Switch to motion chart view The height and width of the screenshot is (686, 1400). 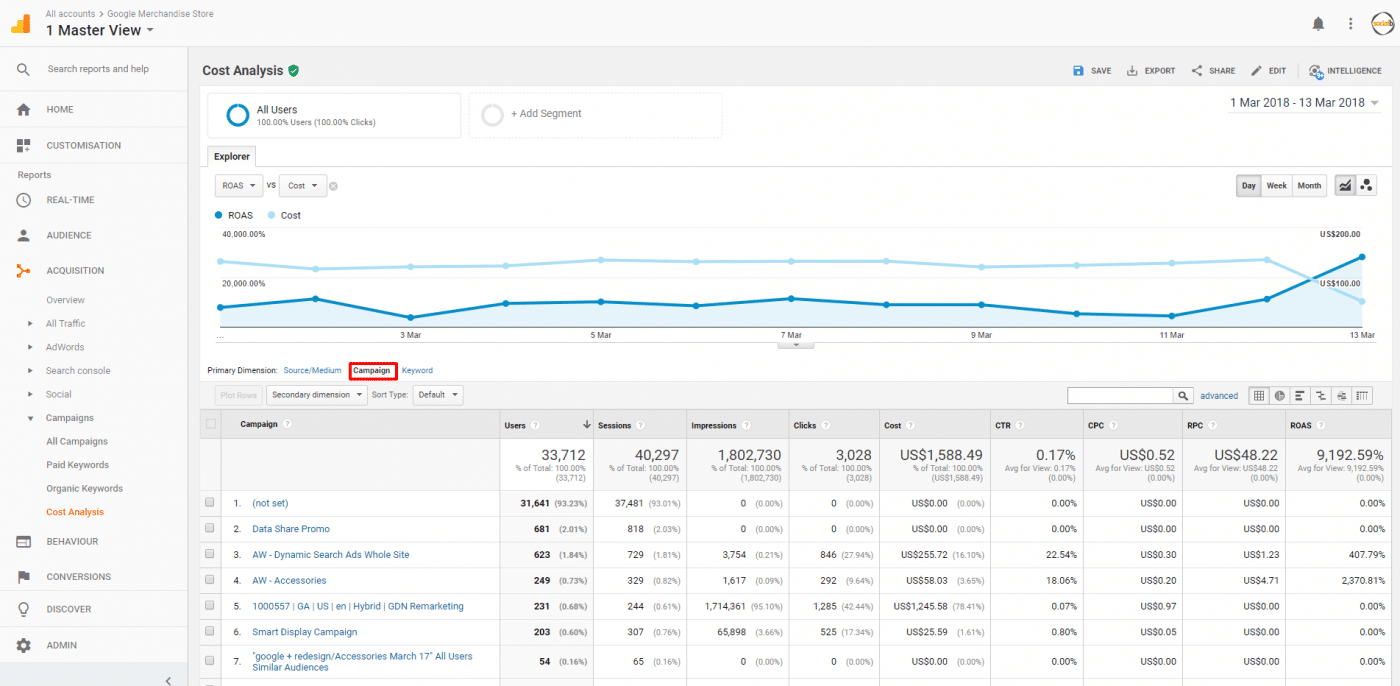click(x=1366, y=185)
